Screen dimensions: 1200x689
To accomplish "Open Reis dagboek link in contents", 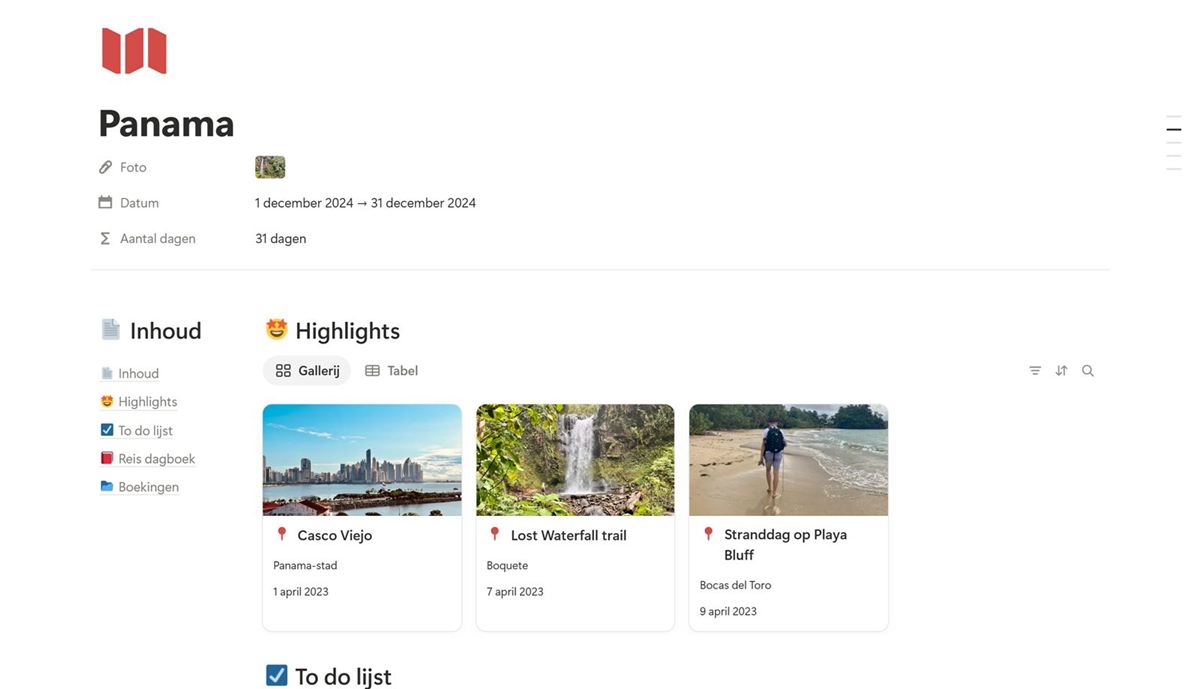I will coord(156,459).
